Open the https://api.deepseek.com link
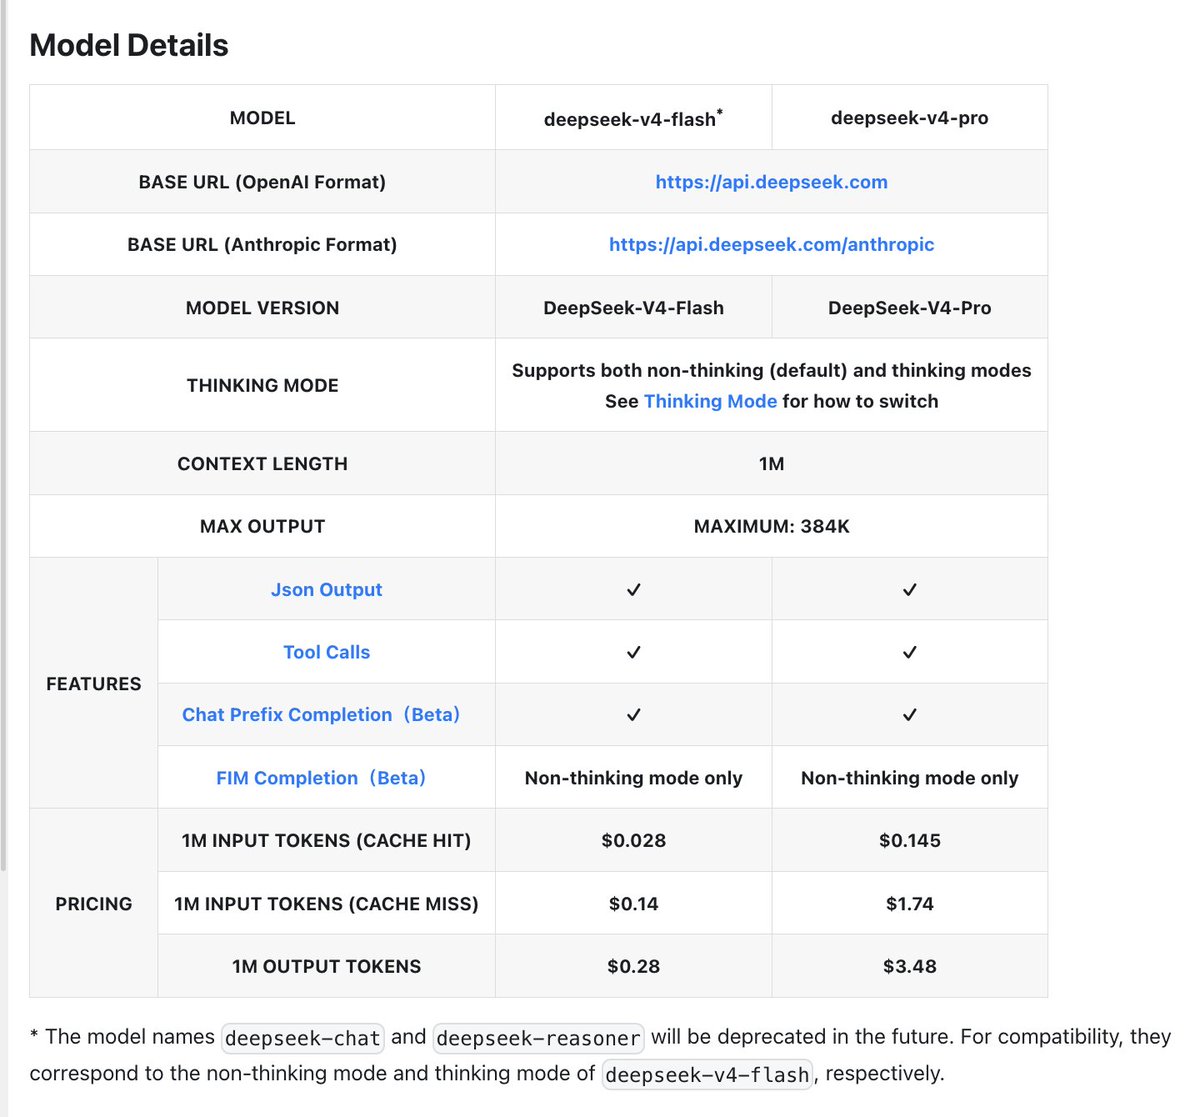Viewport: 1200px width, 1117px height. point(771,181)
